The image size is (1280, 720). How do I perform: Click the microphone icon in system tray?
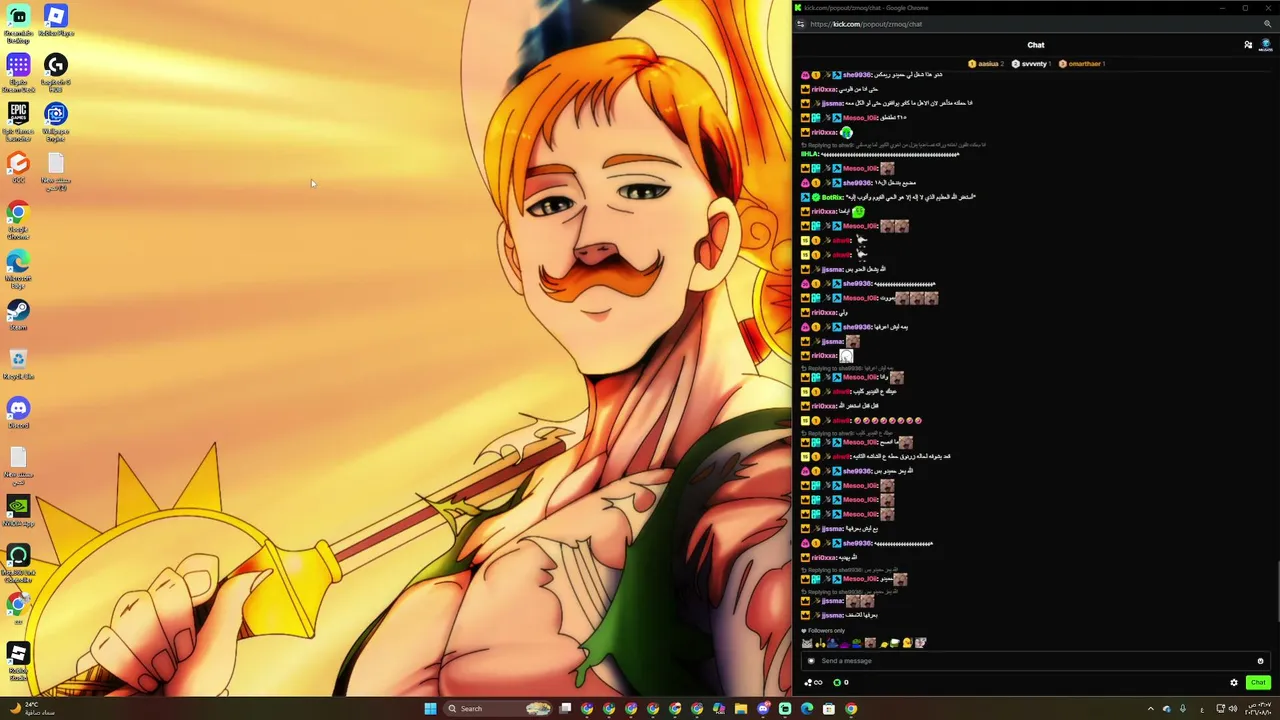point(1182,709)
